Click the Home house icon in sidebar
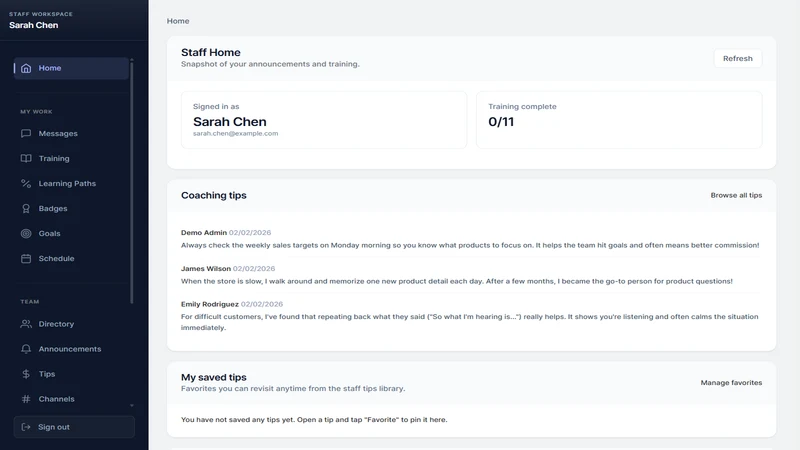The image size is (800, 450). [26, 68]
